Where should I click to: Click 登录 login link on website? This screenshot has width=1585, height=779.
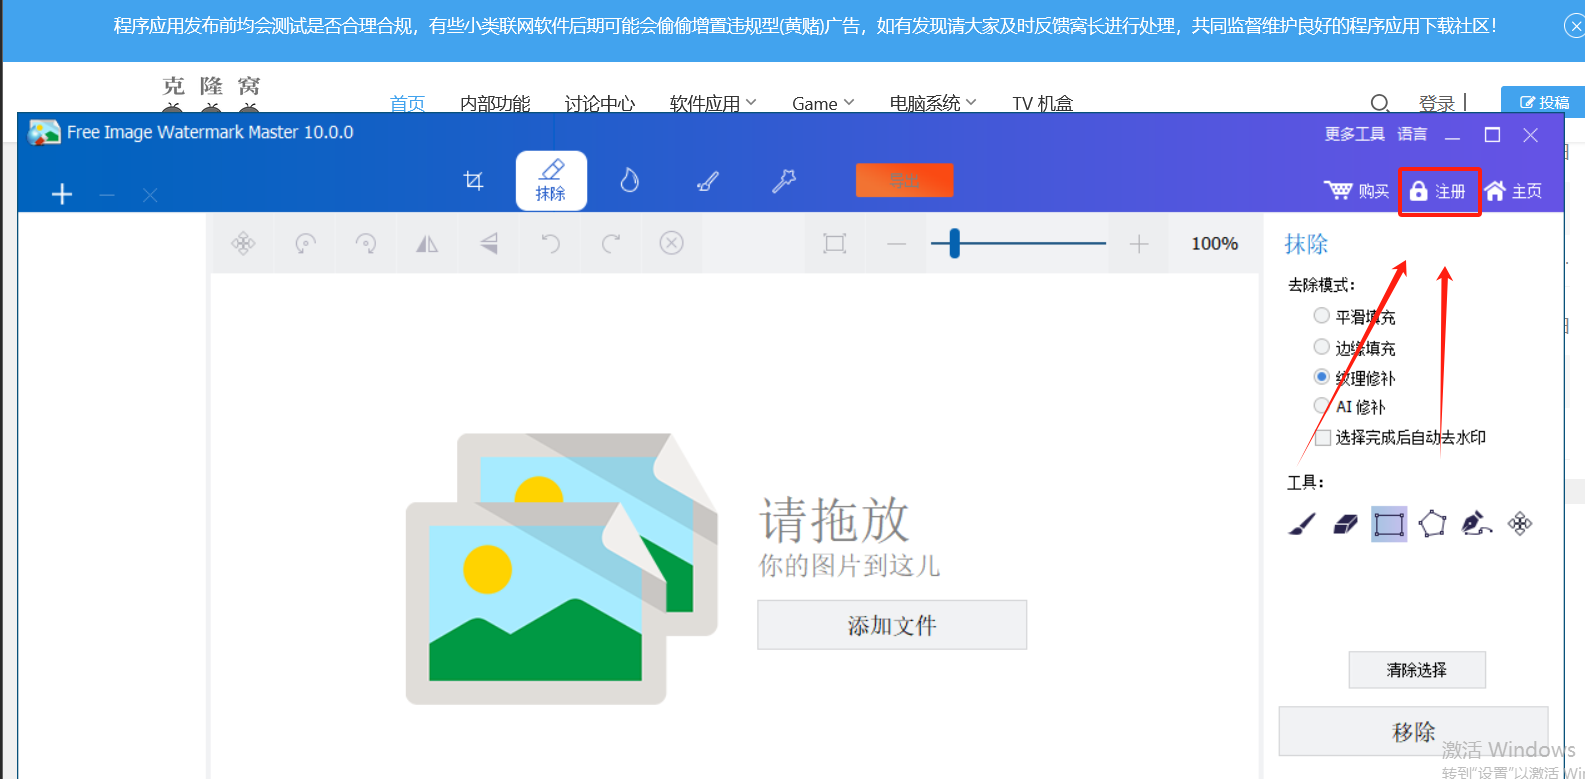point(1437,103)
